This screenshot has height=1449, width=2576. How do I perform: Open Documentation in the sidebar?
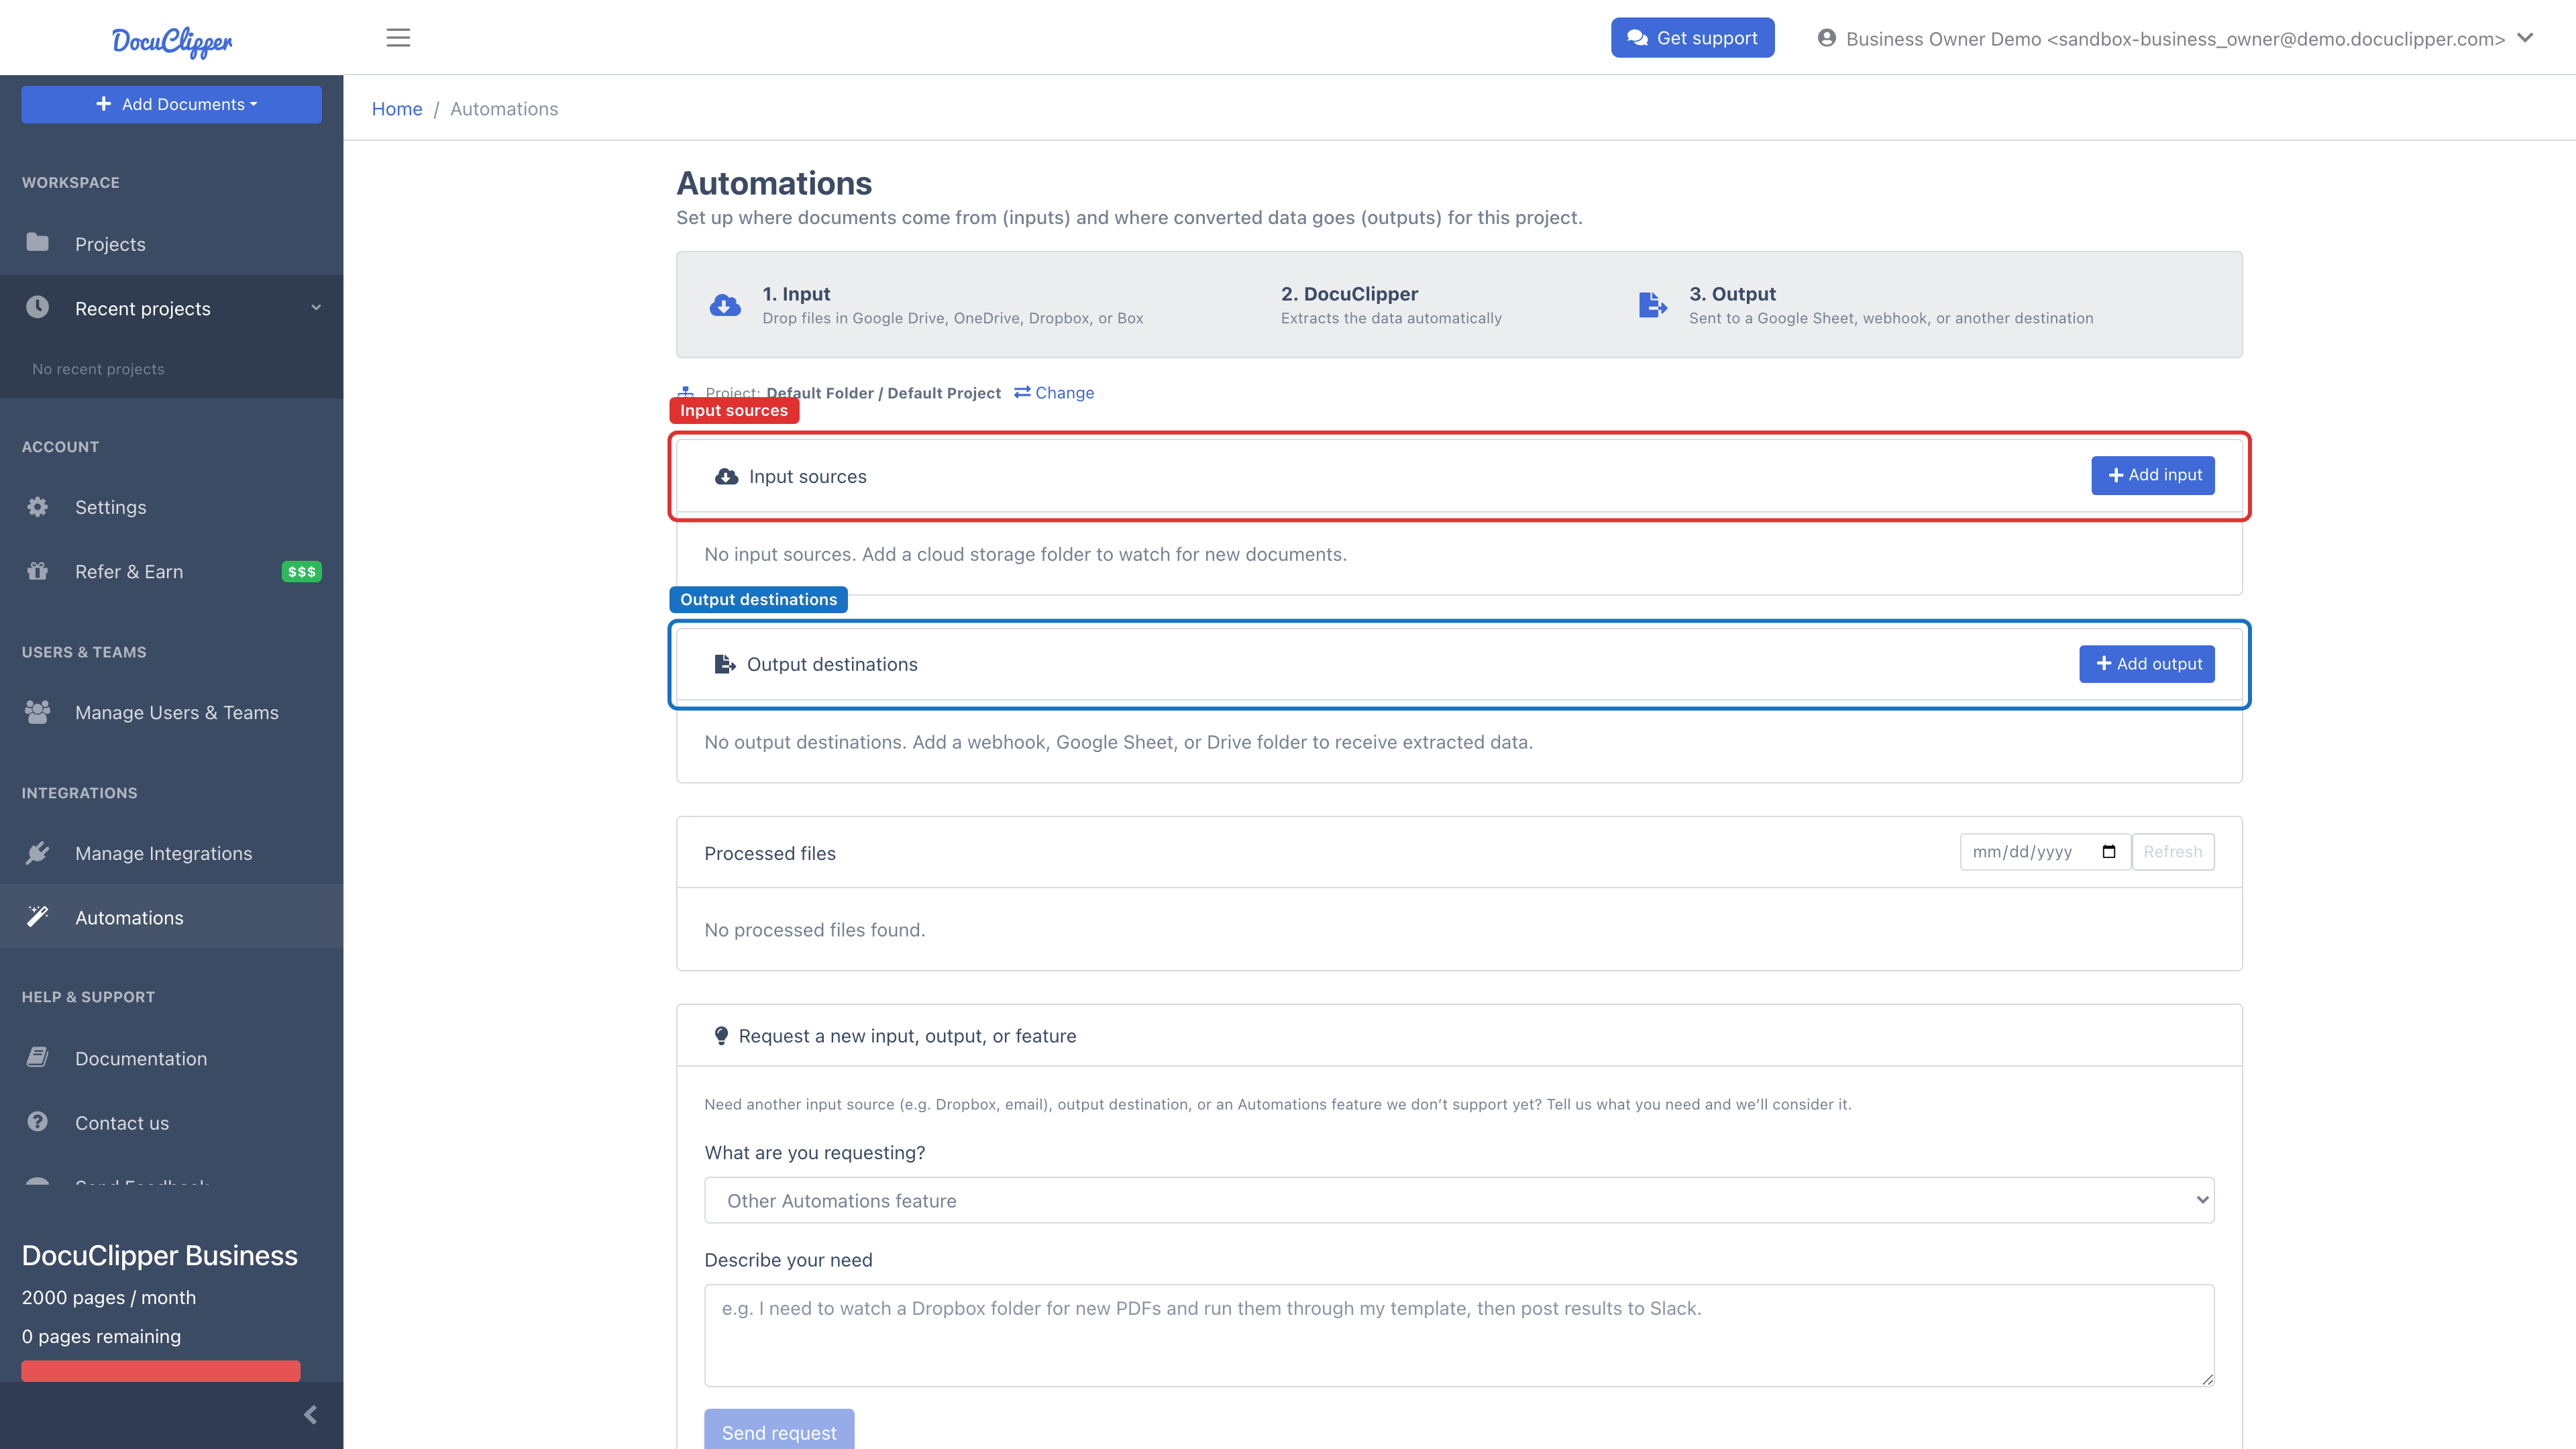pos(171,1058)
